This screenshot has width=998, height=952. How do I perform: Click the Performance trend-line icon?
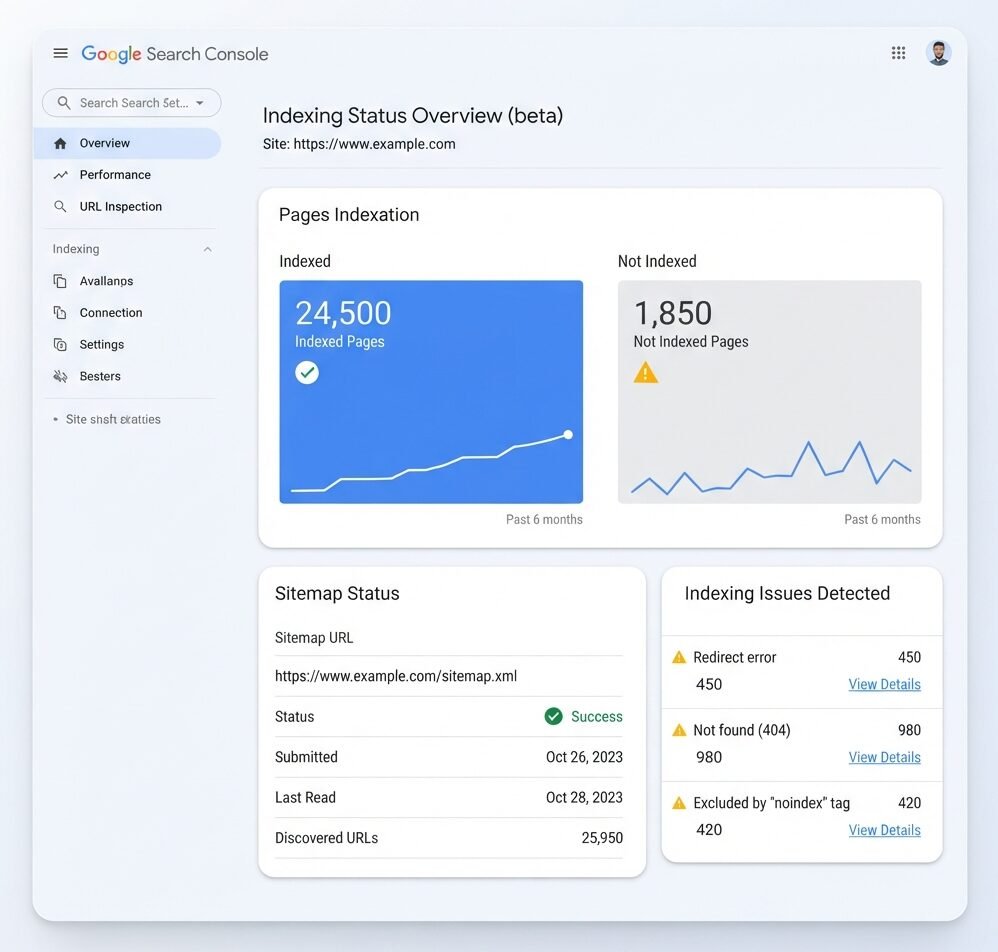tap(60, 175)
